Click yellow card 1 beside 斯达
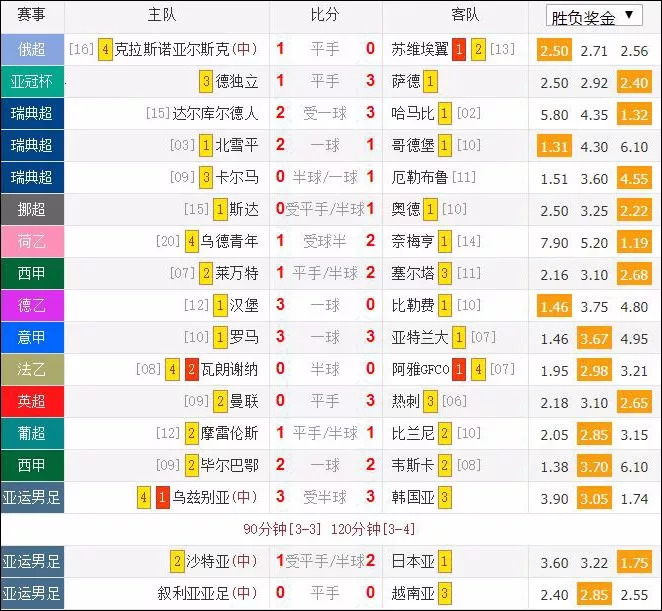The image size is (662, 611). tap(220, 209)
